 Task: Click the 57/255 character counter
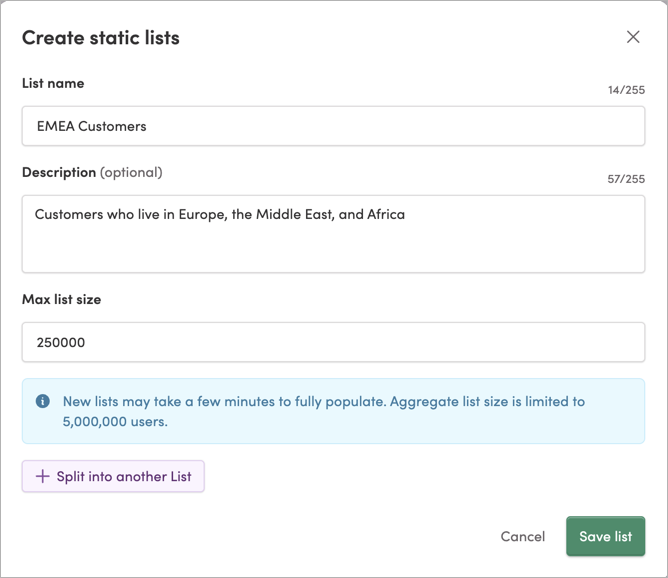point(626,179)
